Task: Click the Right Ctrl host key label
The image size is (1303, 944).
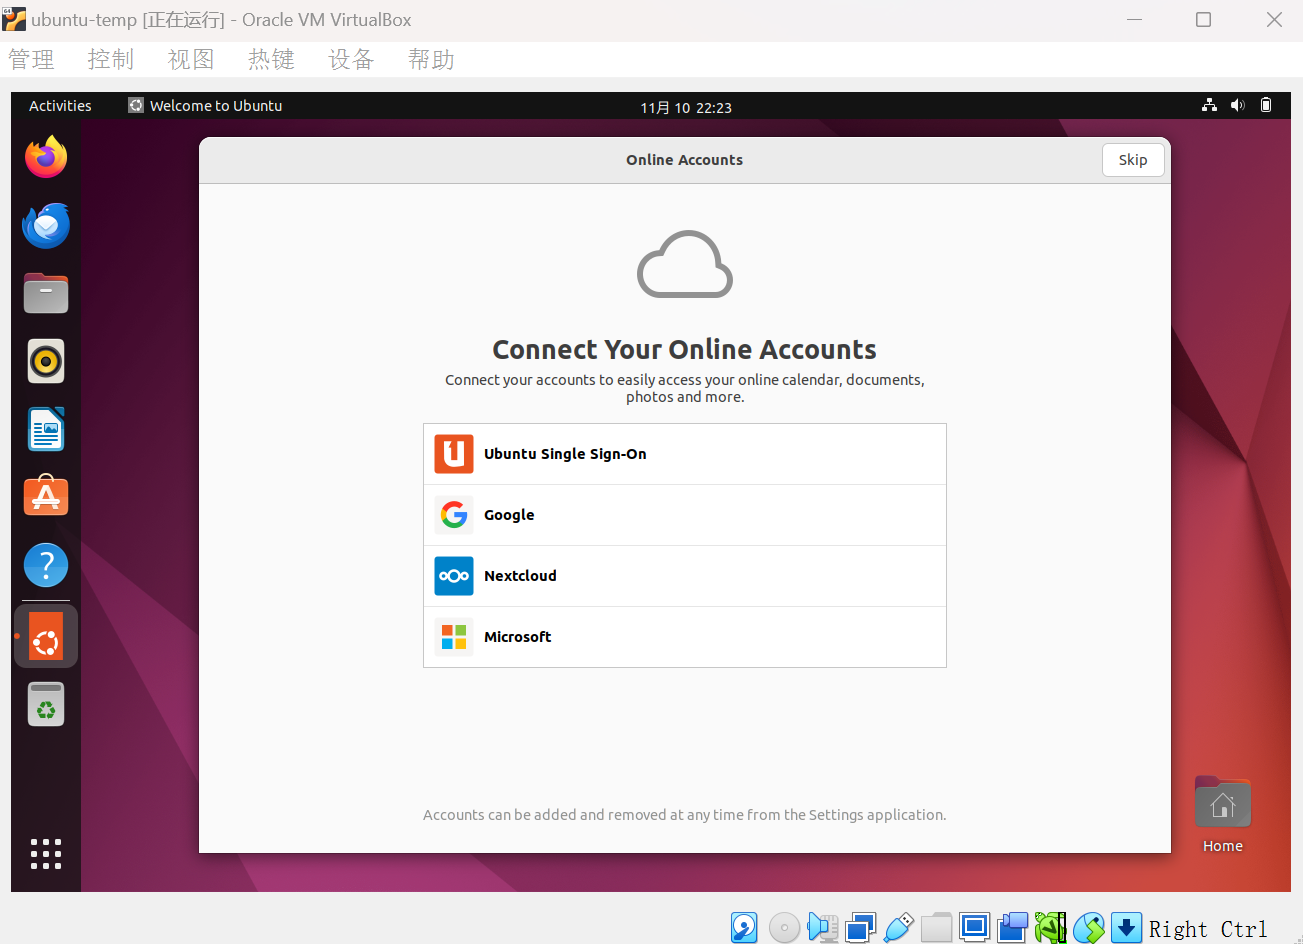Action: point(1208,929)
